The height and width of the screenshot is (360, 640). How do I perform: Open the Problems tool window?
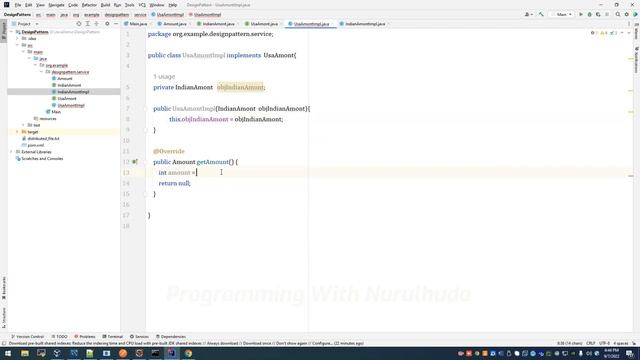pyautogui.click(x=85, y=337)
